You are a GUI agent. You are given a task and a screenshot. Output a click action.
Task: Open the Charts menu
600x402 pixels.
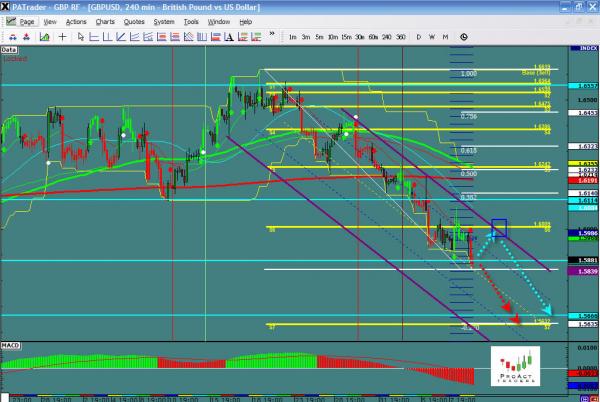105,20
